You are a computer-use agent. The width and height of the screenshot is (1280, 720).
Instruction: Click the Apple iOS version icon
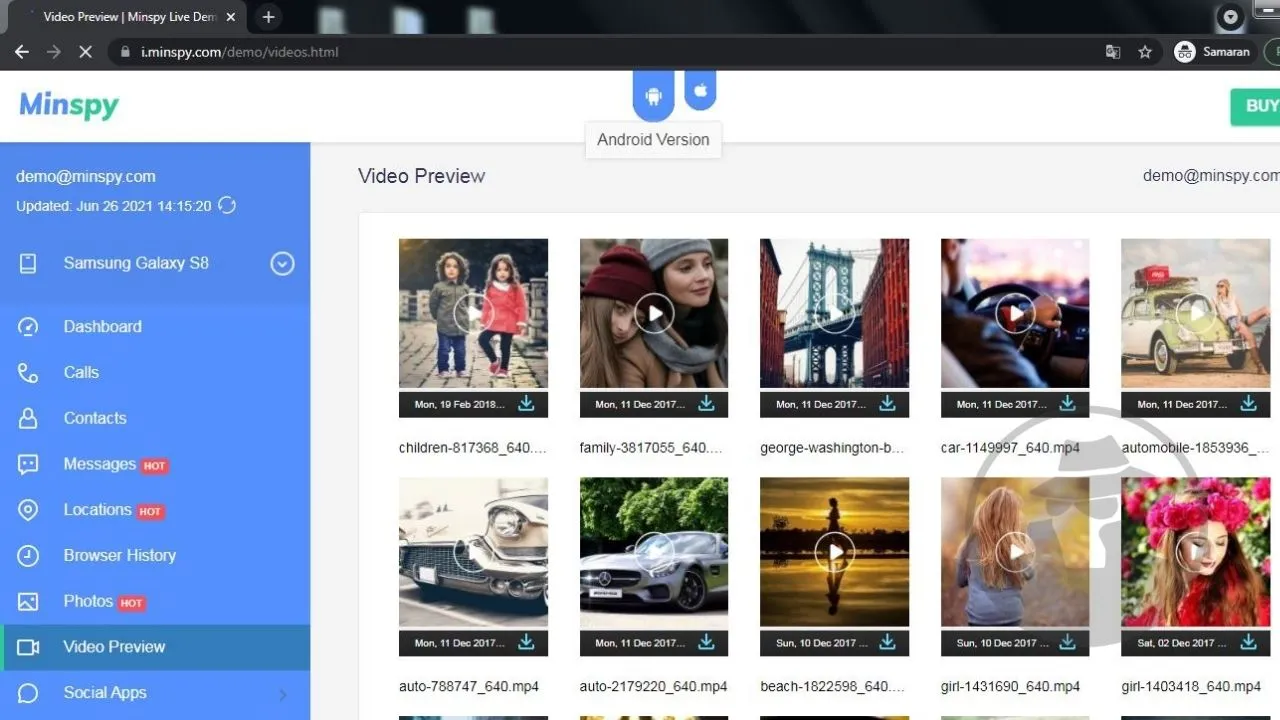(x=700, y=90)
